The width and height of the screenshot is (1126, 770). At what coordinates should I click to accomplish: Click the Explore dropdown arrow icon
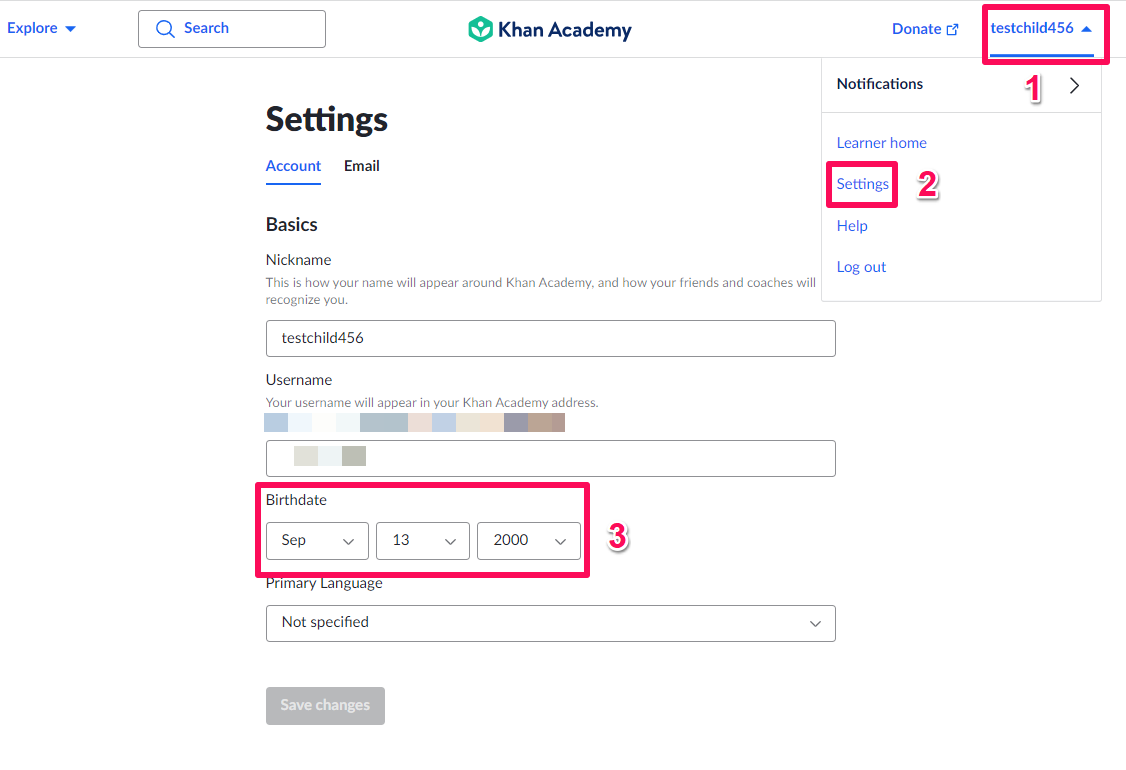[70, 29]
